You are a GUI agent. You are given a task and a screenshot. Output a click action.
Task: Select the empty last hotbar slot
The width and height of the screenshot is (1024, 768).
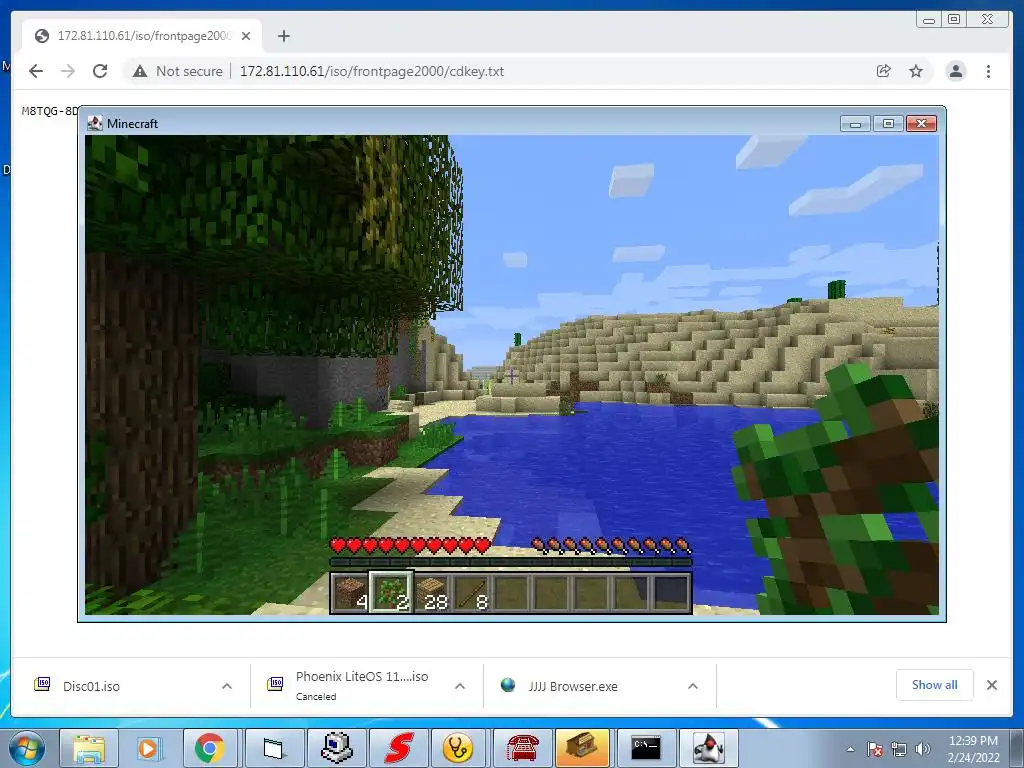[671, 593]
